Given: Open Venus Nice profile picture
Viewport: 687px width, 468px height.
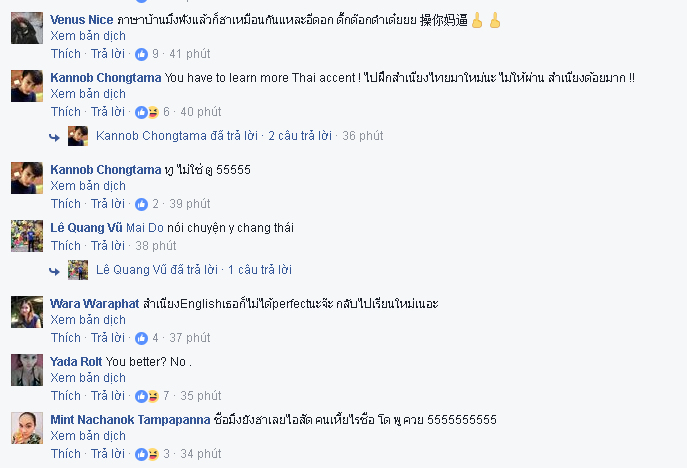Looking at the screenshot, I should pyautogui.click(x=26, y=28).
